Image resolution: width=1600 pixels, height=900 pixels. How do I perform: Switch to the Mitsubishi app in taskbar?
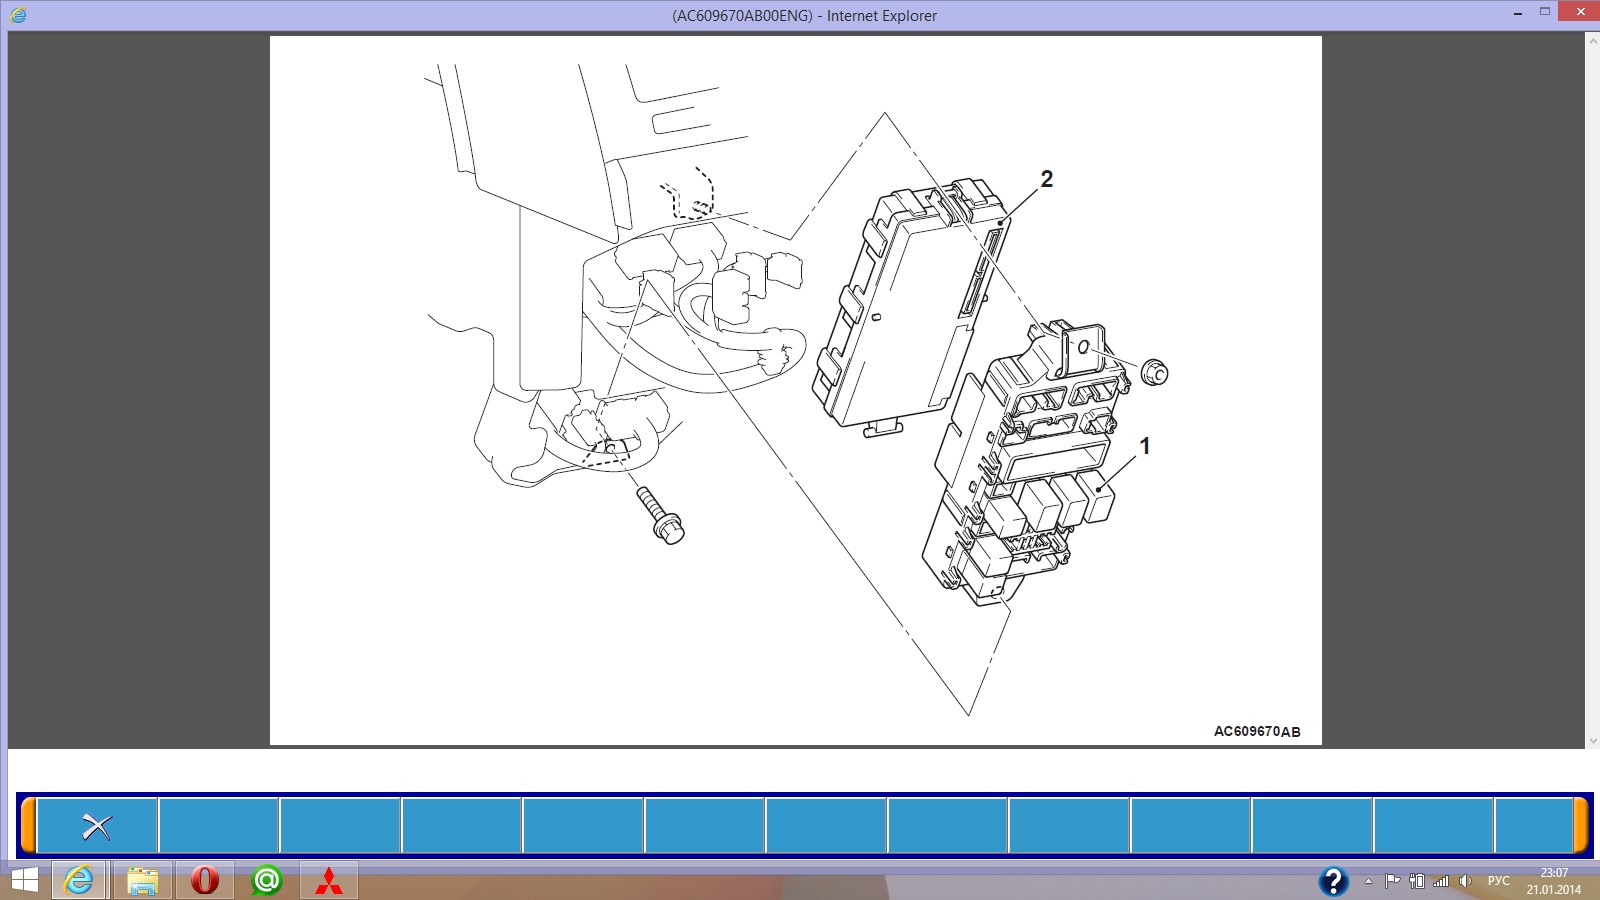click(x=328, y=881)
